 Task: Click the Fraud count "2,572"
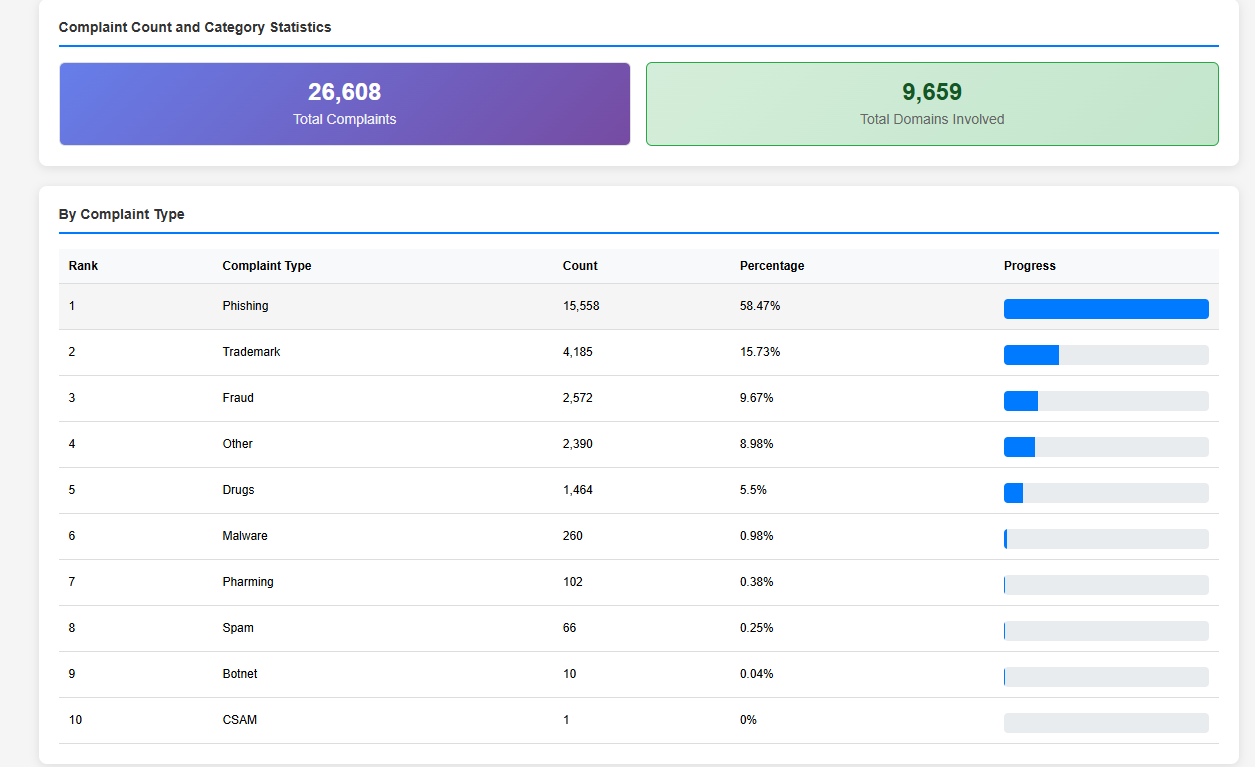point(578,398)
